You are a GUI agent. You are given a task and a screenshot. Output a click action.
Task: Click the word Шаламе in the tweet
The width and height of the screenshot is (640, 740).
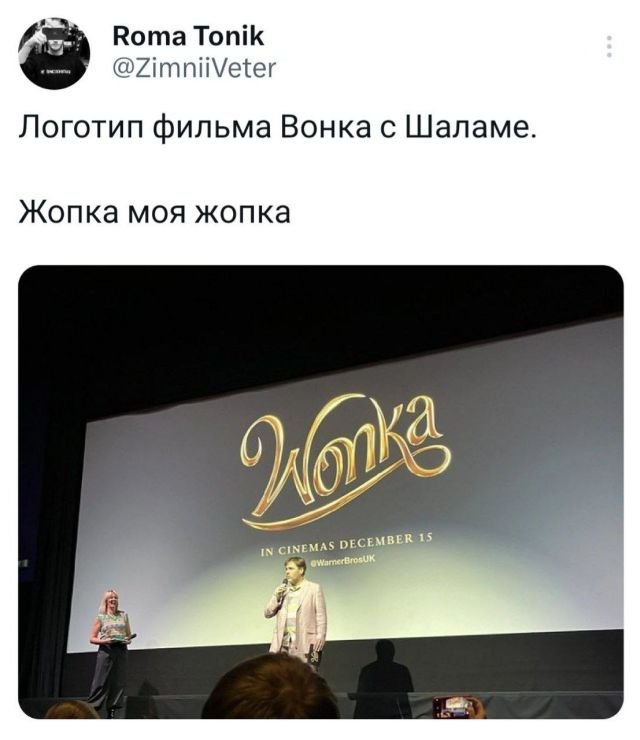tap(471, 128)
